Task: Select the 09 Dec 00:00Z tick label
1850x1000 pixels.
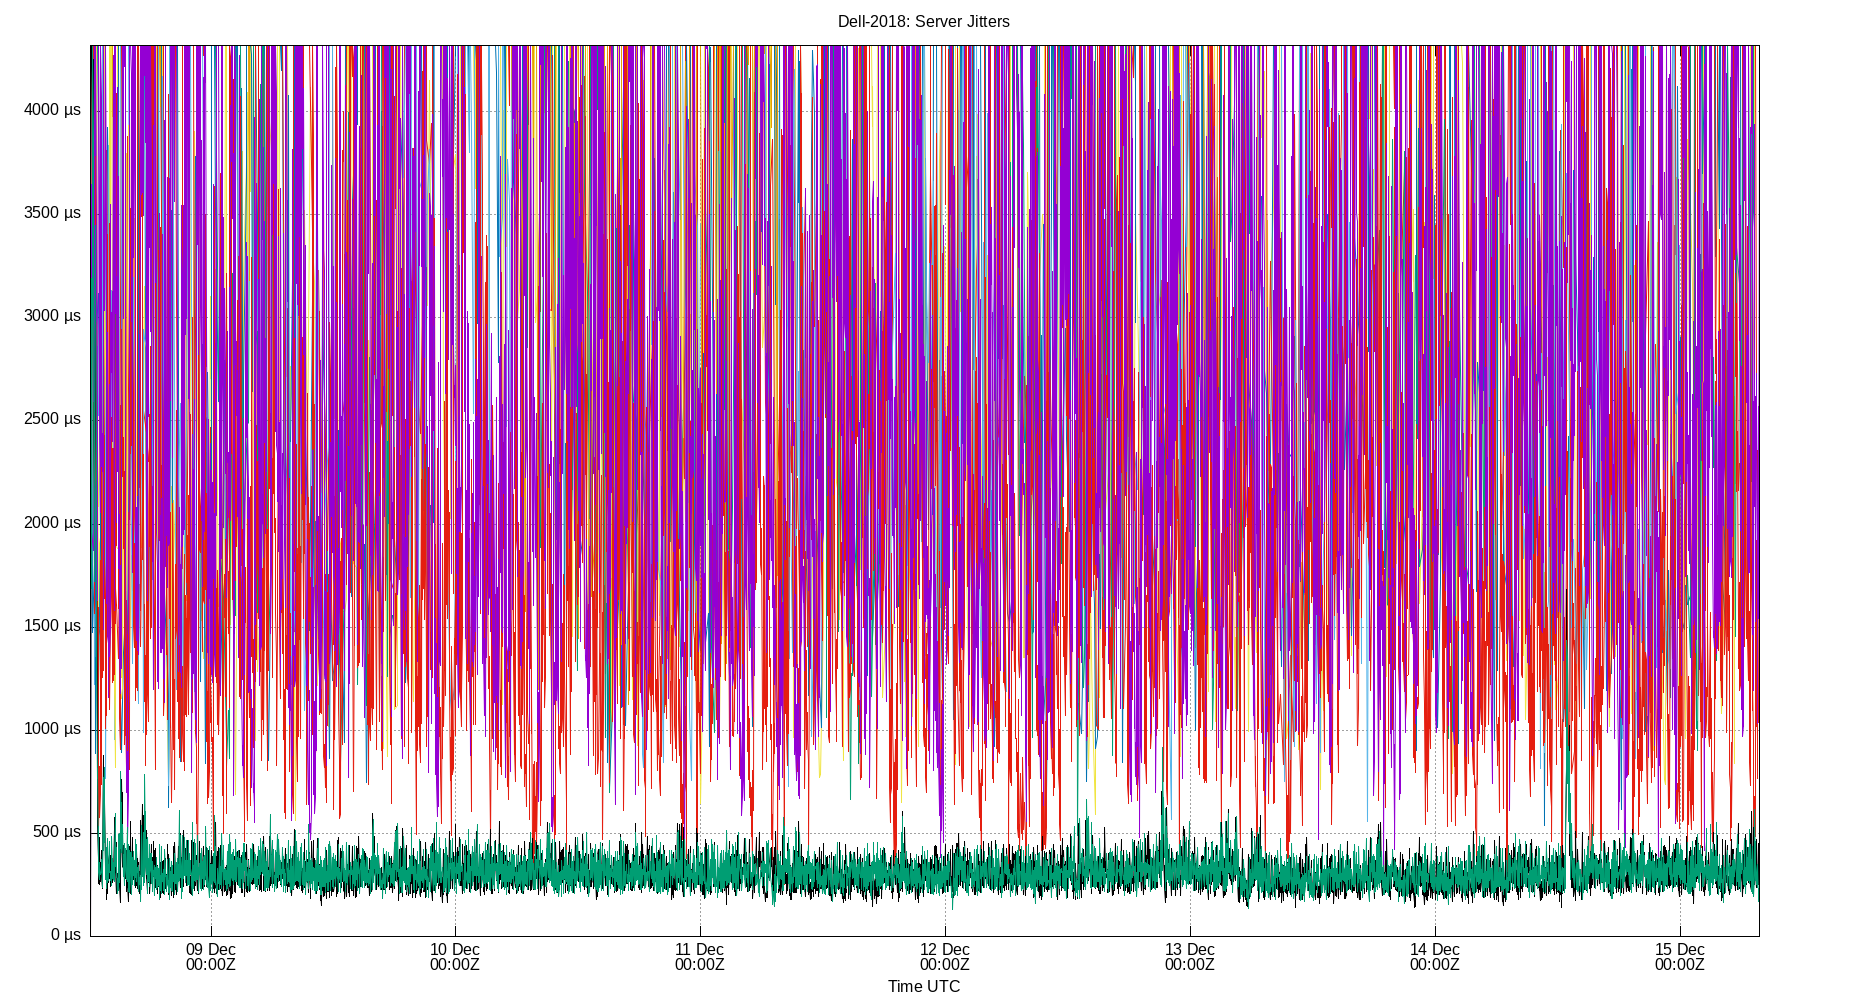Action: pyautogui.click(x=212, y=957)
